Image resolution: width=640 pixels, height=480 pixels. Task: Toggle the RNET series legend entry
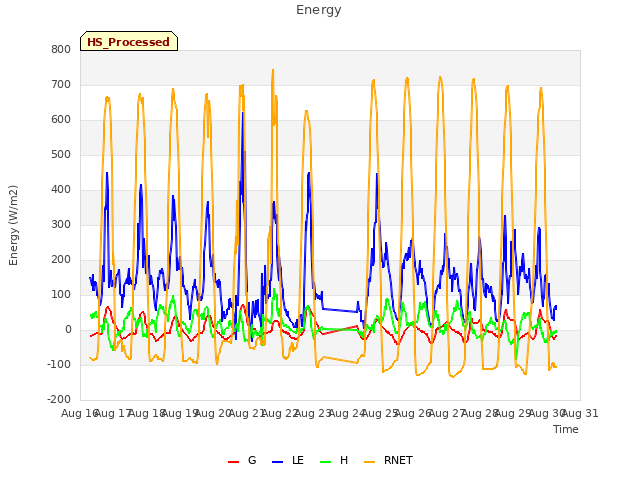point(388,460)
